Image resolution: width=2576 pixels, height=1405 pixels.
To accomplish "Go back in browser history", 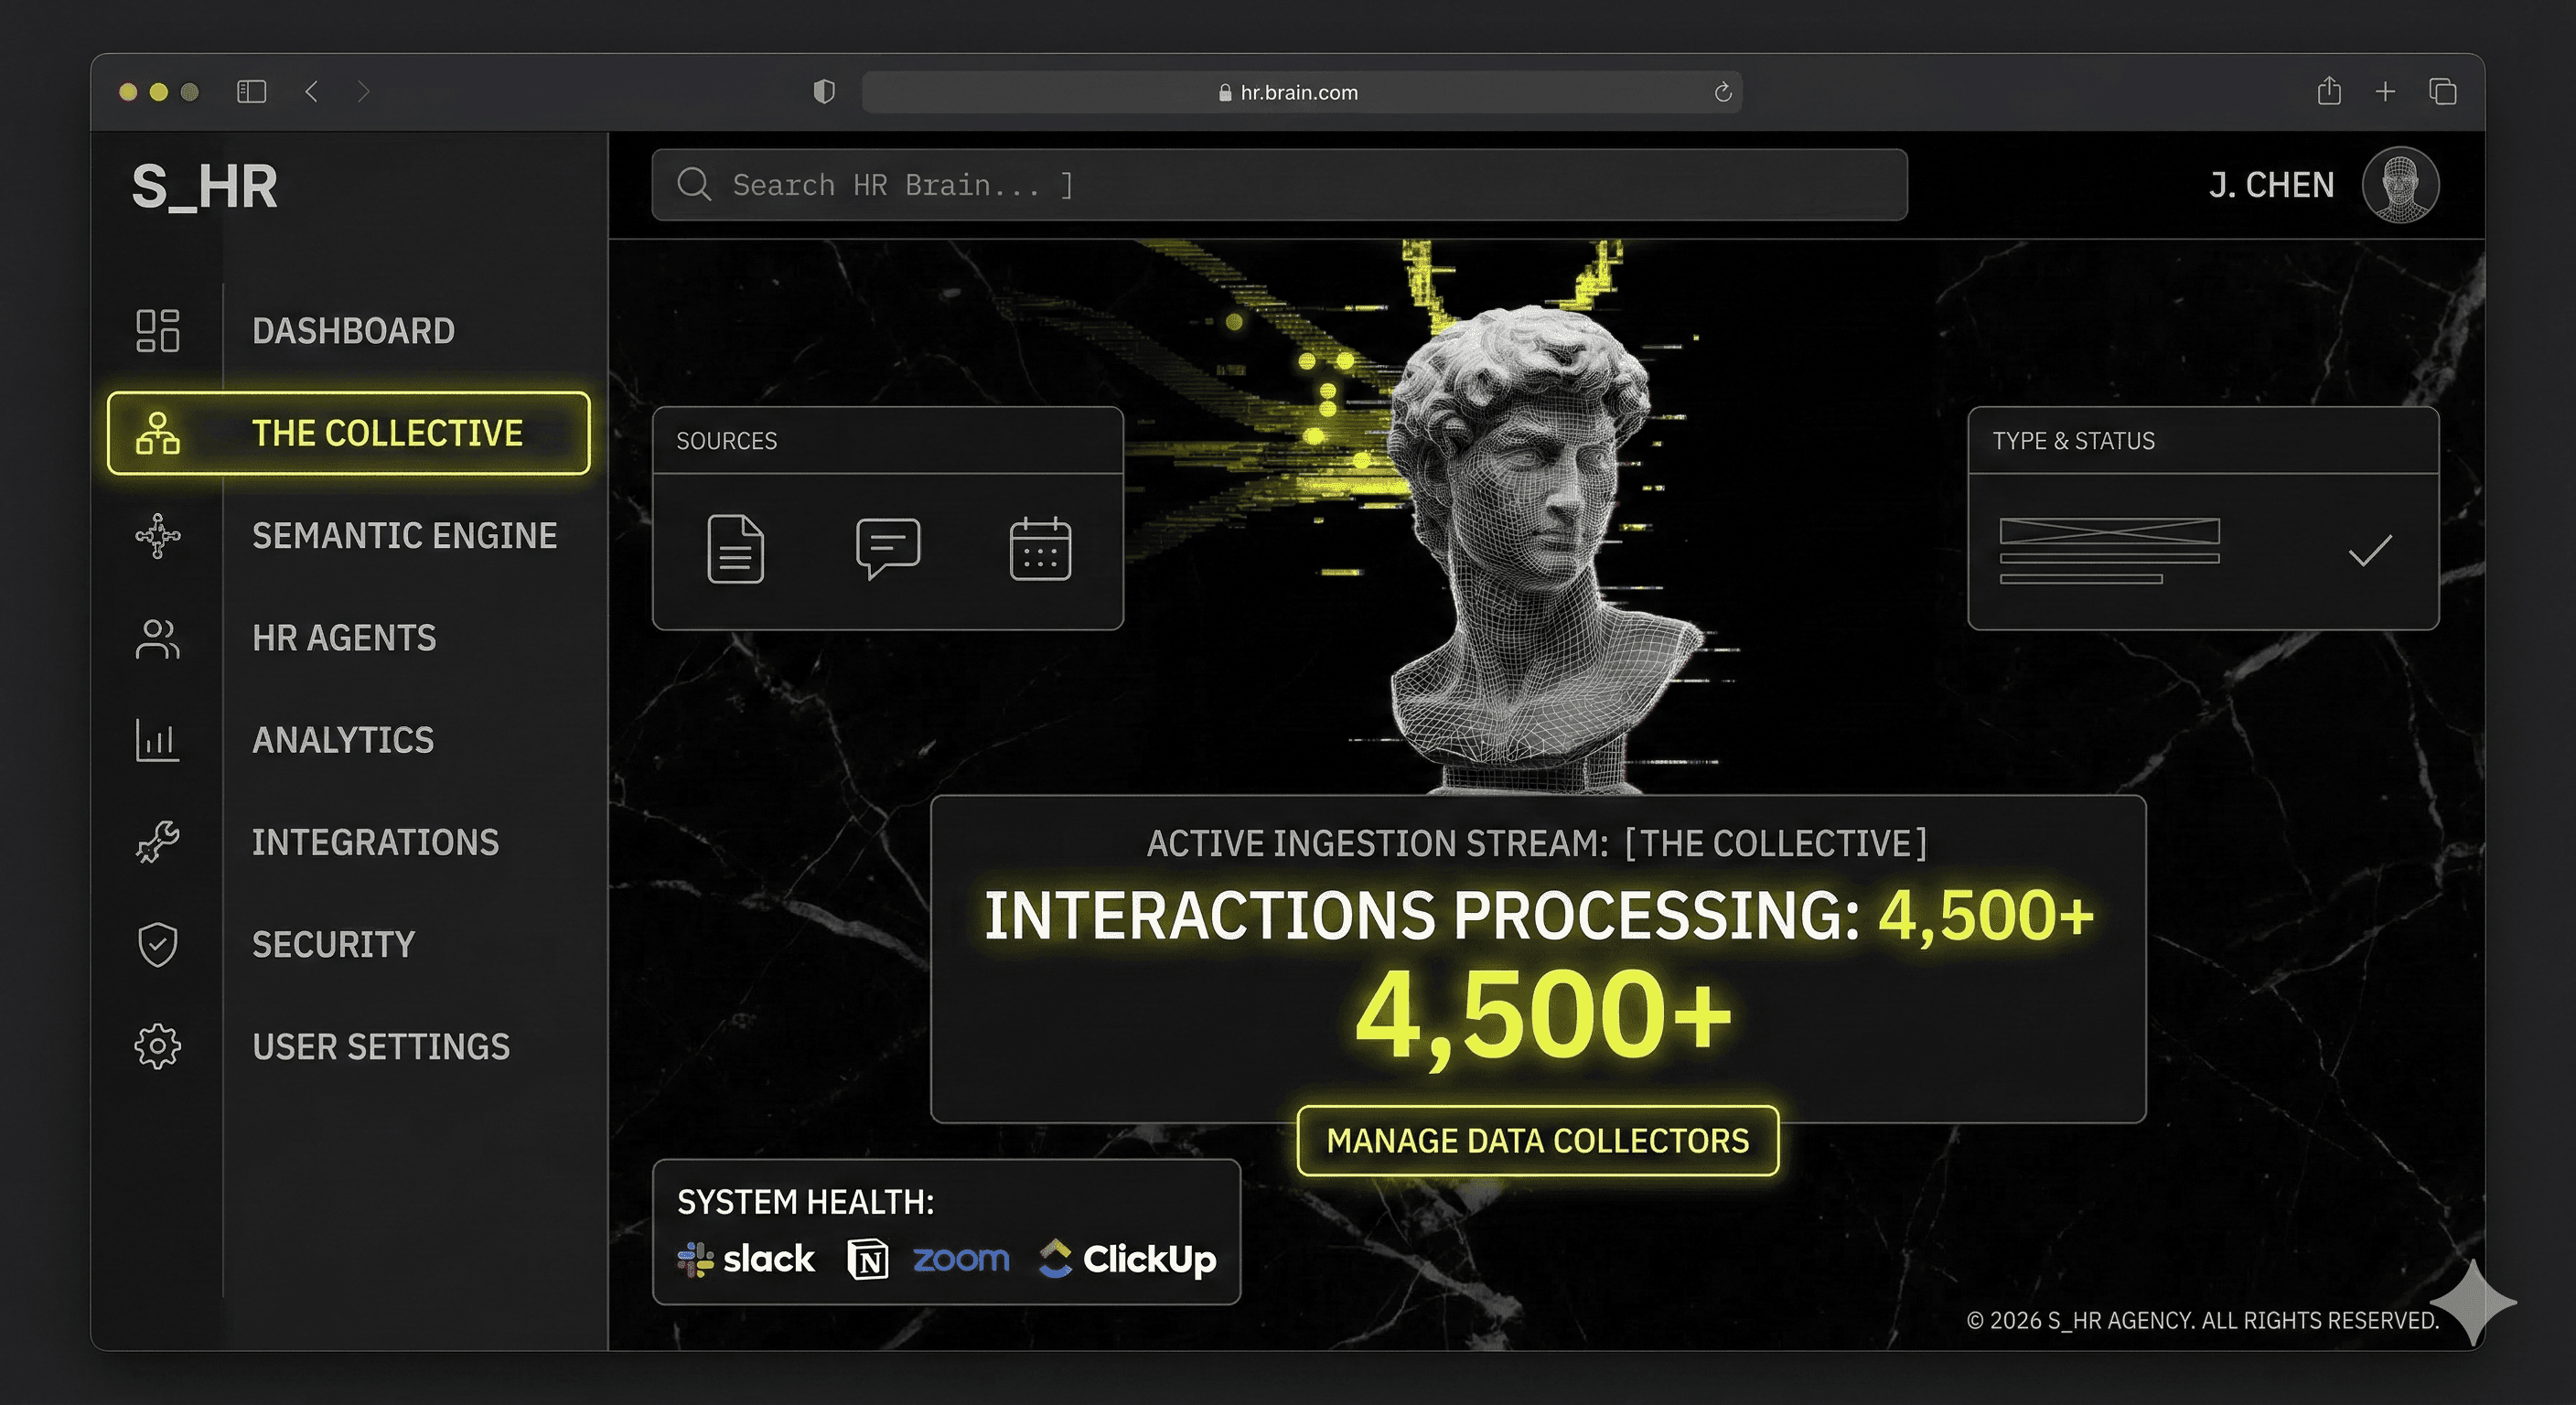I will [312, 92].
